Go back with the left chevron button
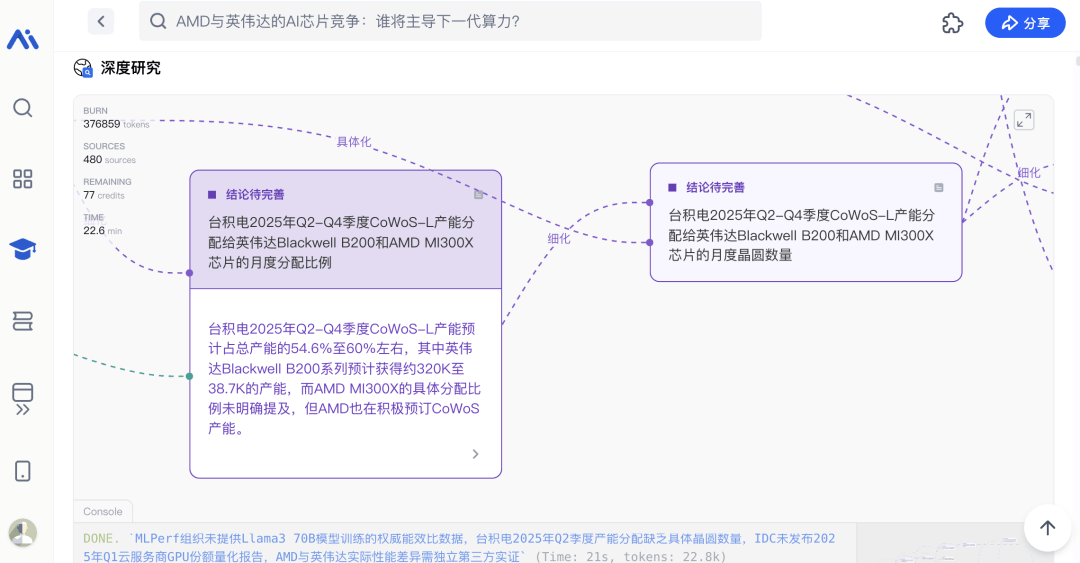The image size is (1080, 563). (101, 21)
